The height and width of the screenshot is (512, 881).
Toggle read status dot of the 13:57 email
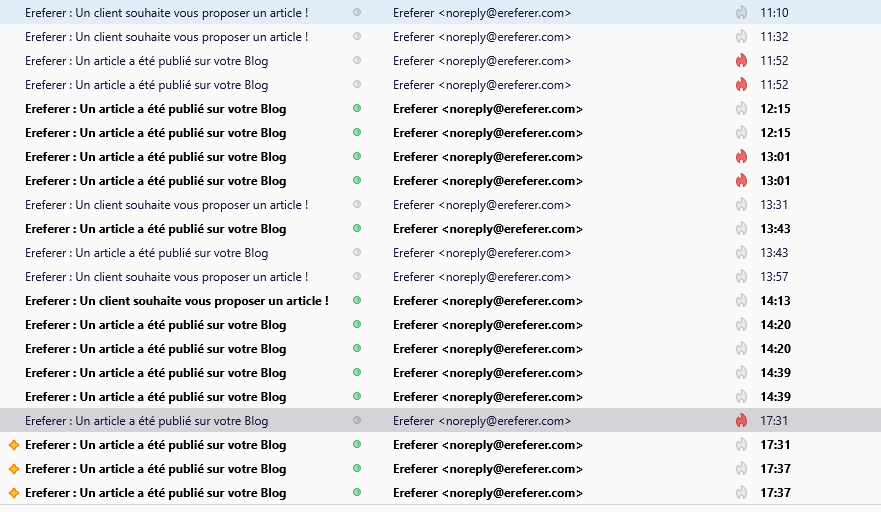click(357, 277)
